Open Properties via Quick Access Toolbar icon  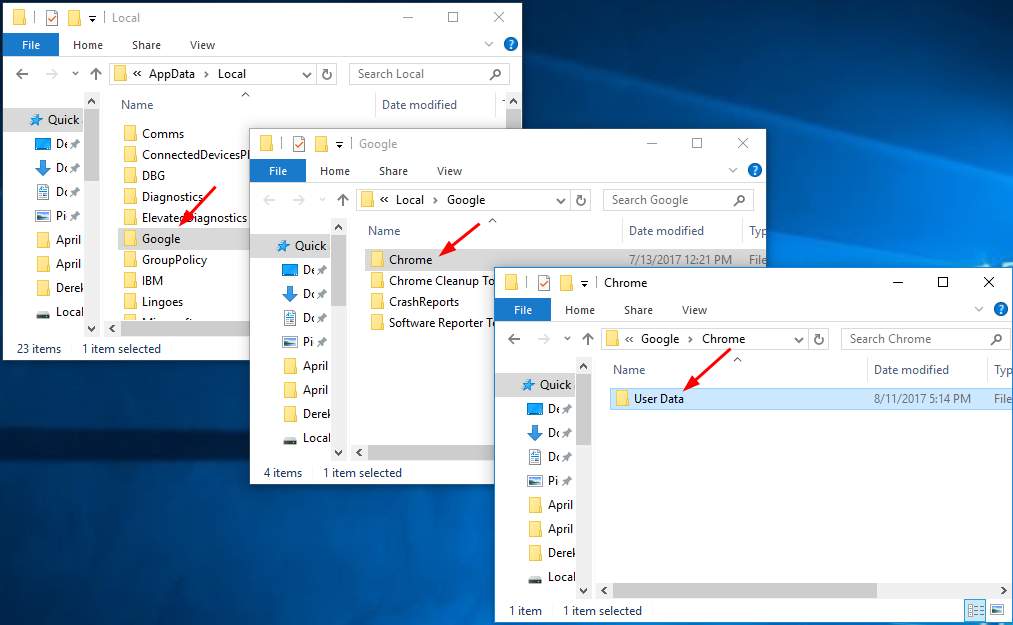[x=543, y=282]
